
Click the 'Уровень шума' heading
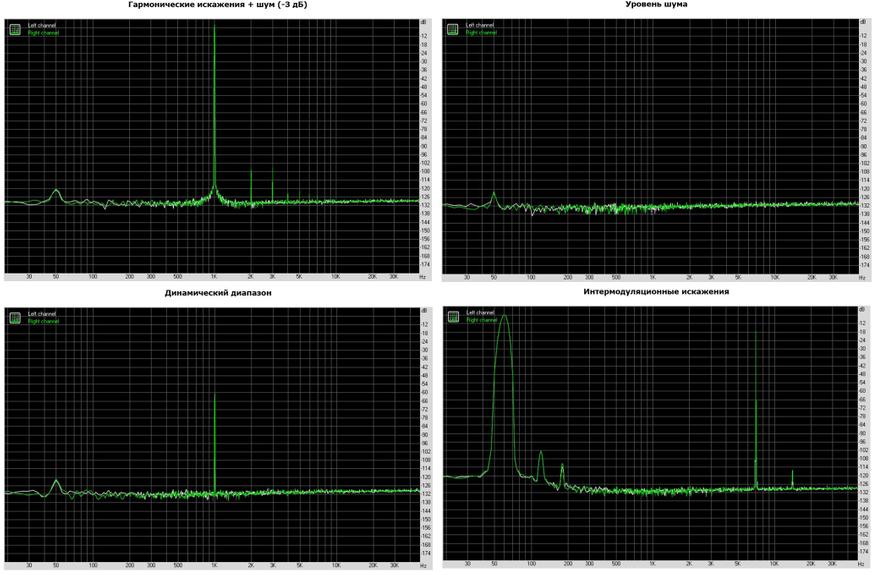point(656,5)
